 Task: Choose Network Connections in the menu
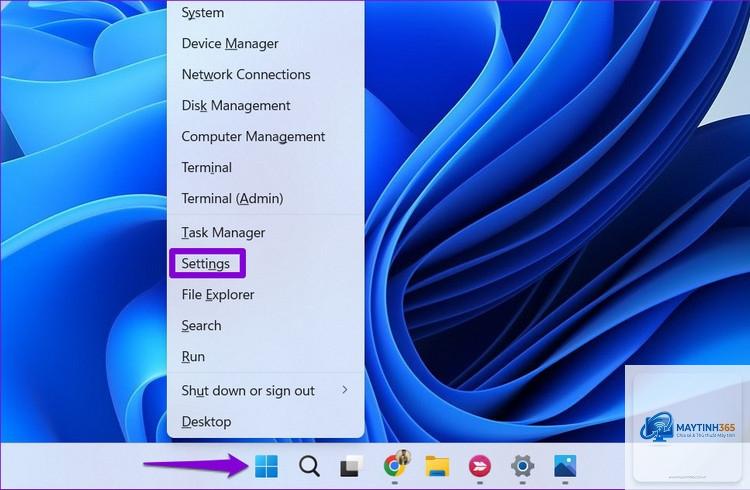tap(265, 75)
